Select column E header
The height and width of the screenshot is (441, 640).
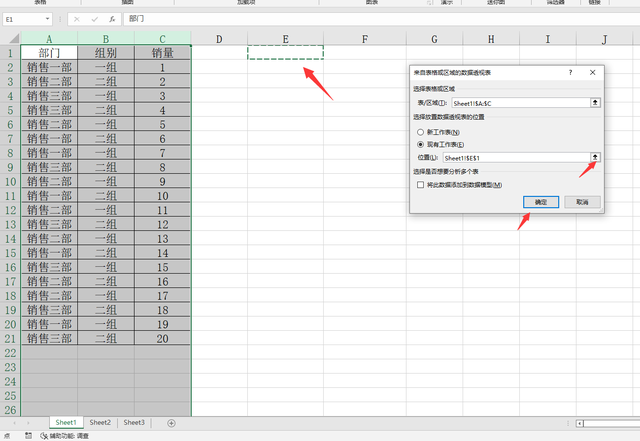(x=285, y=39)
